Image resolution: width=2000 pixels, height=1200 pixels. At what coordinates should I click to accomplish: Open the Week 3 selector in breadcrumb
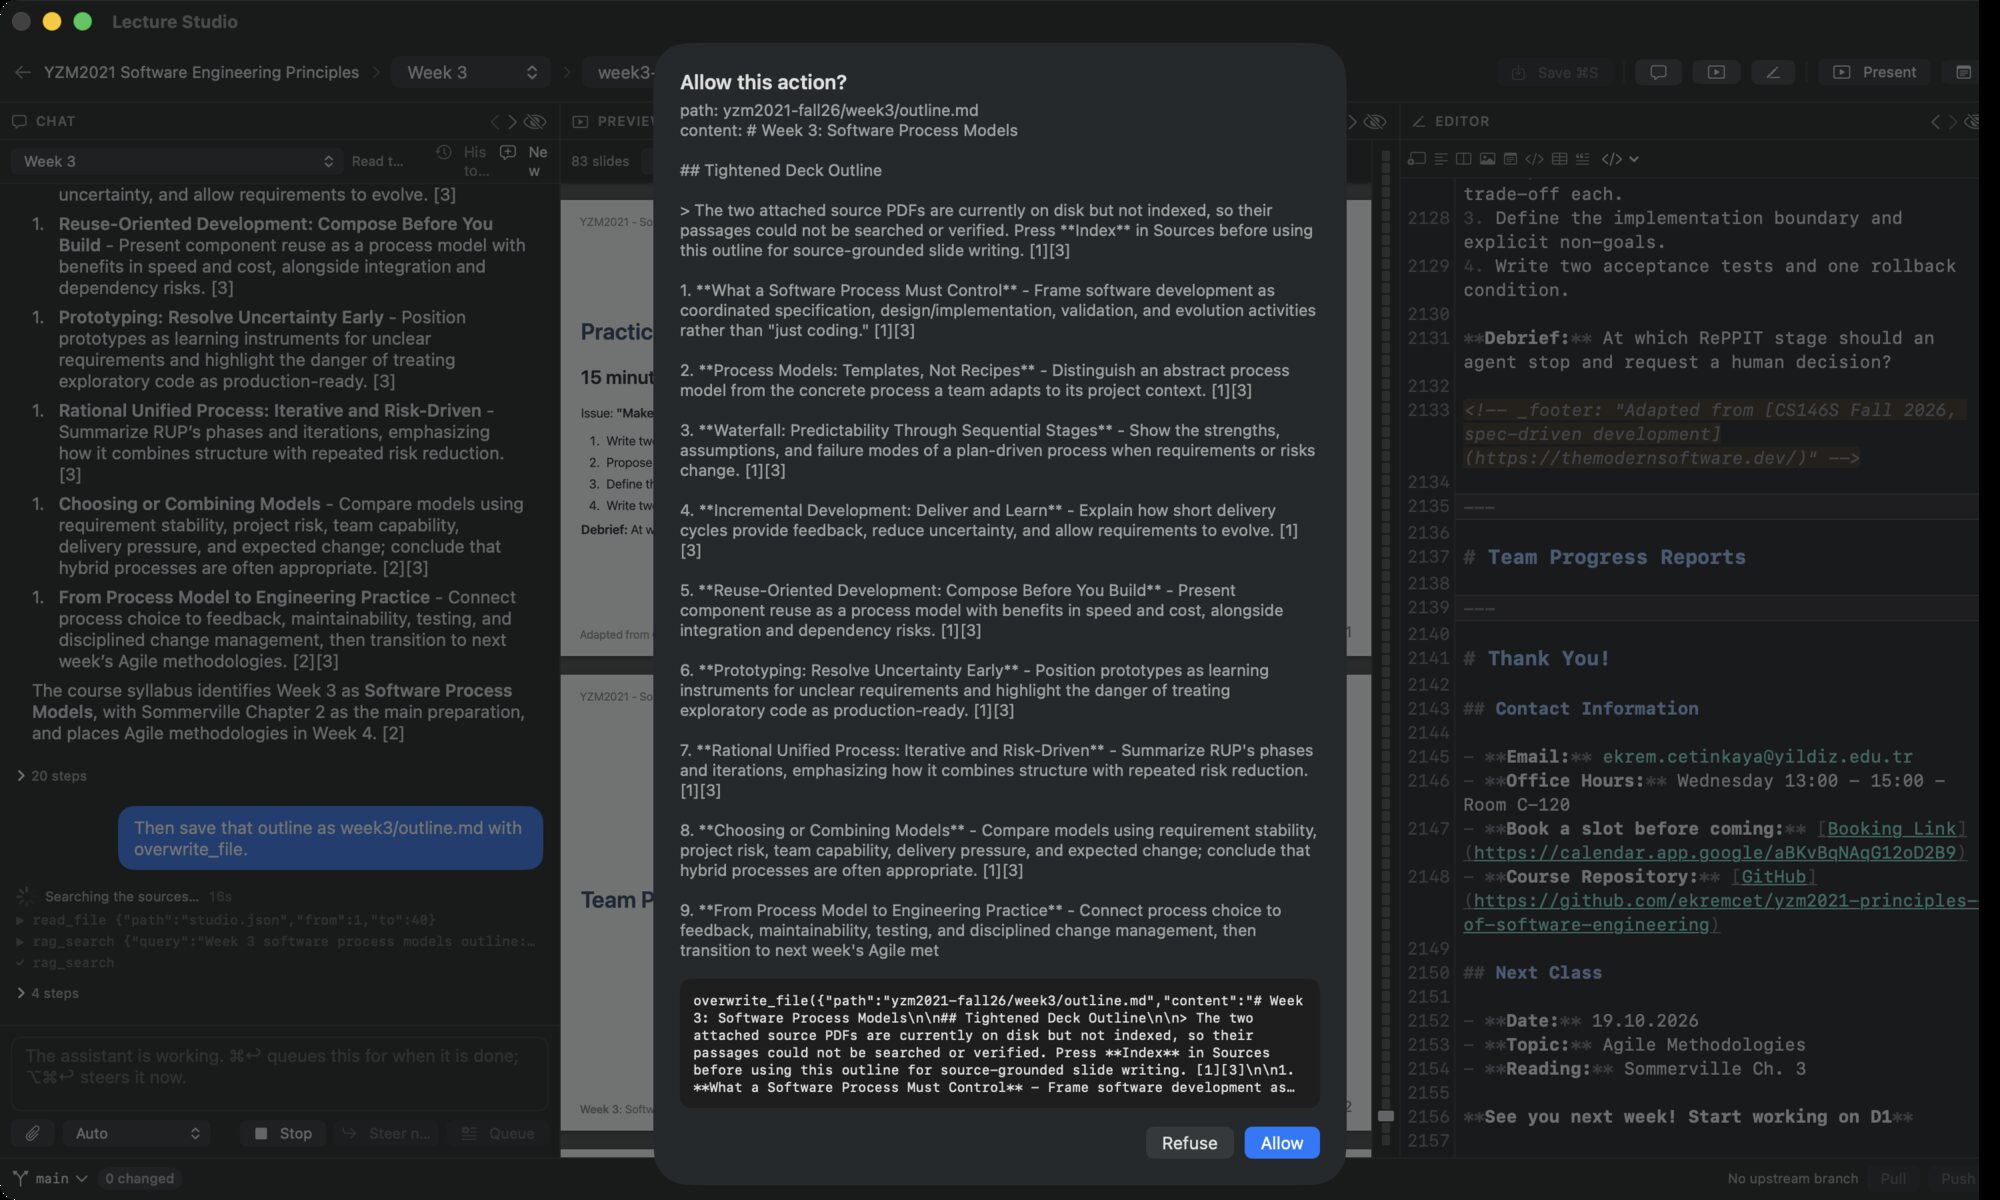coord(472,72)
